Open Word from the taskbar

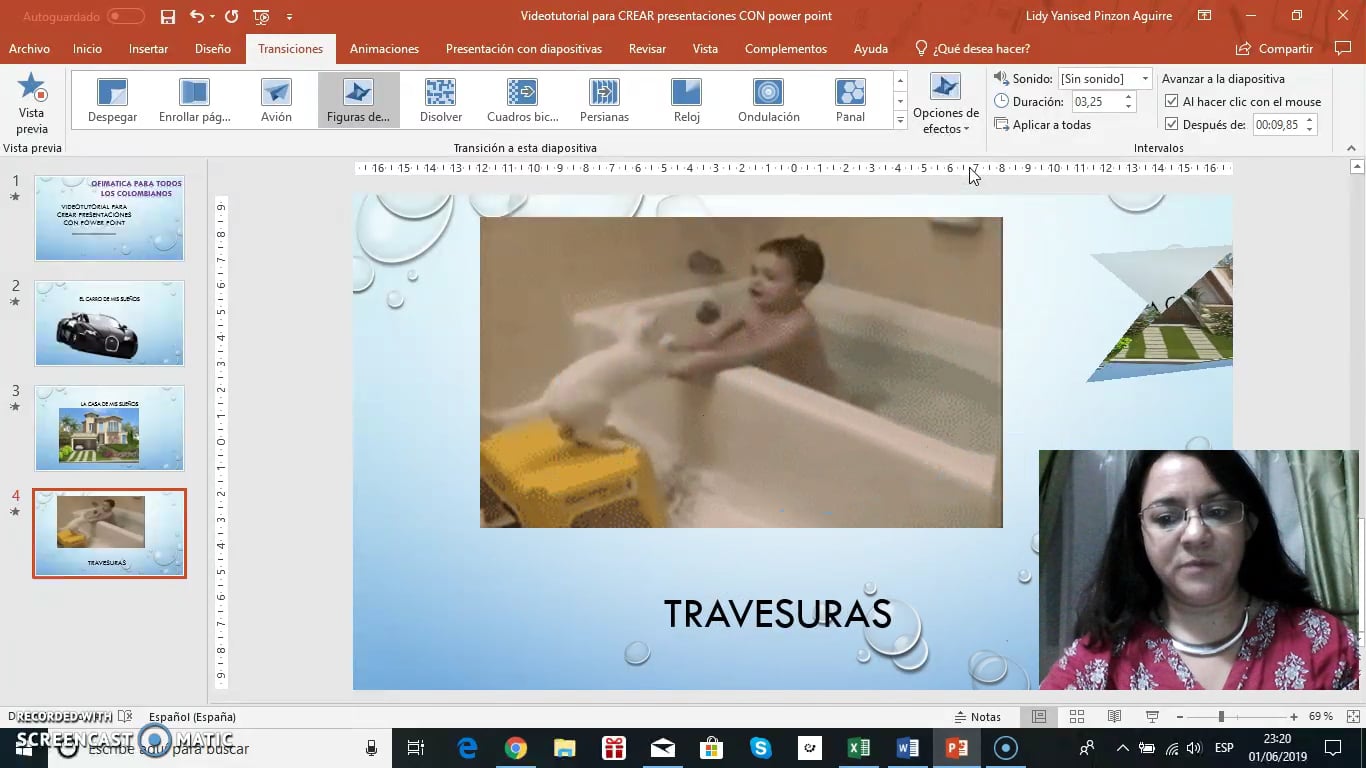point(907,748)
